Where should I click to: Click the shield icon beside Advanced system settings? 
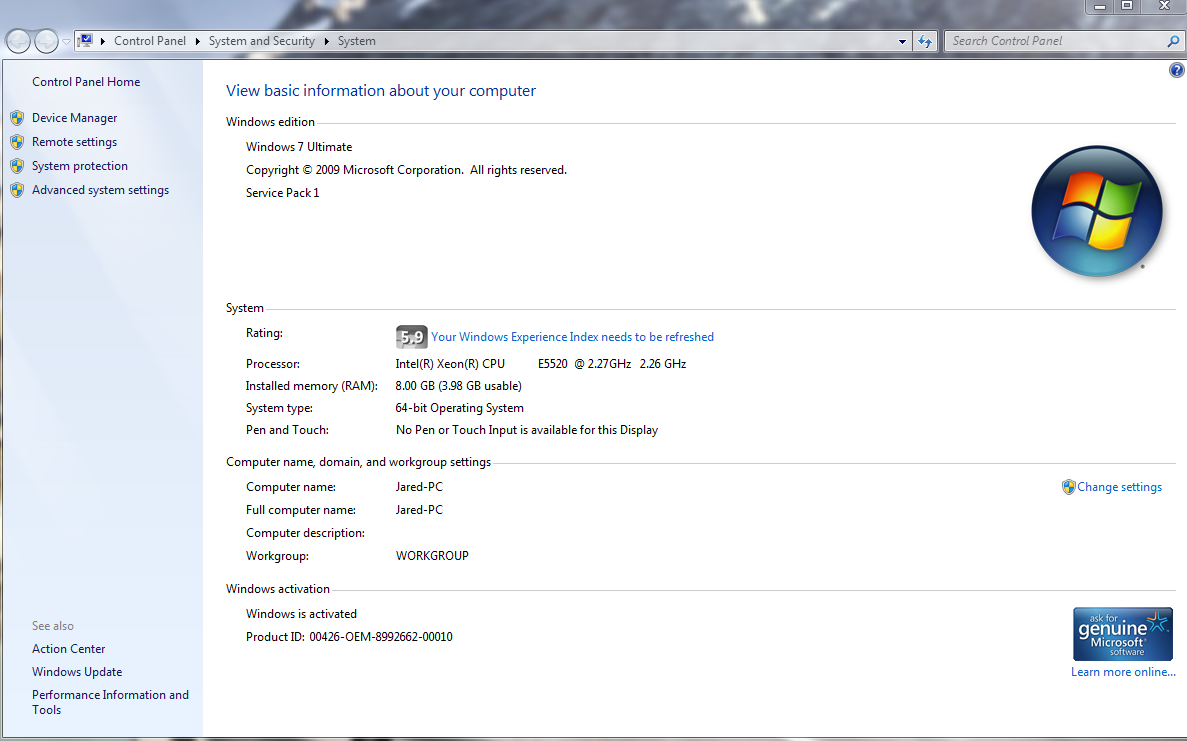(17, 190)
